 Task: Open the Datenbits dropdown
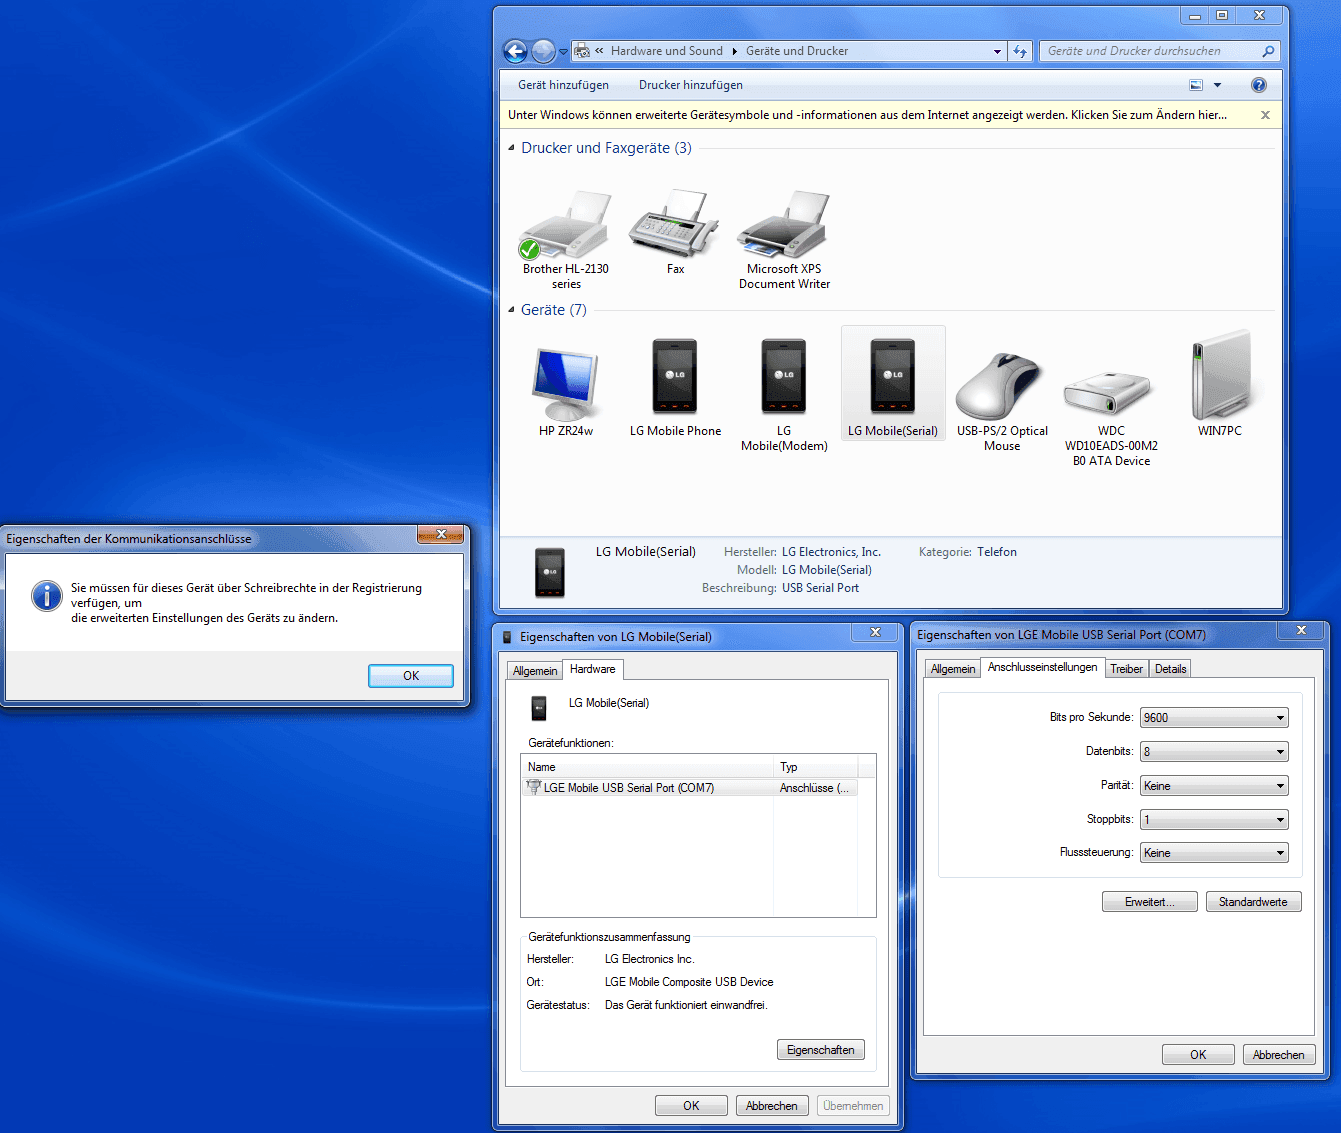(1214, 752)
